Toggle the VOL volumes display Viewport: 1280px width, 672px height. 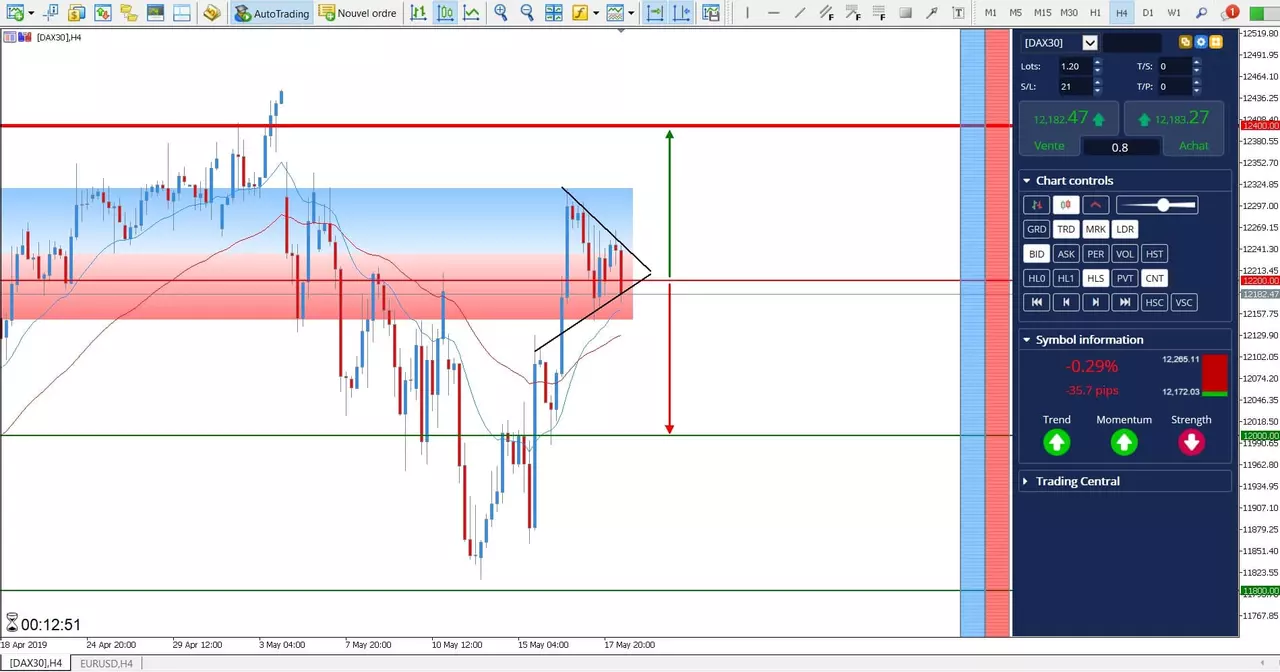(1125, 254)
